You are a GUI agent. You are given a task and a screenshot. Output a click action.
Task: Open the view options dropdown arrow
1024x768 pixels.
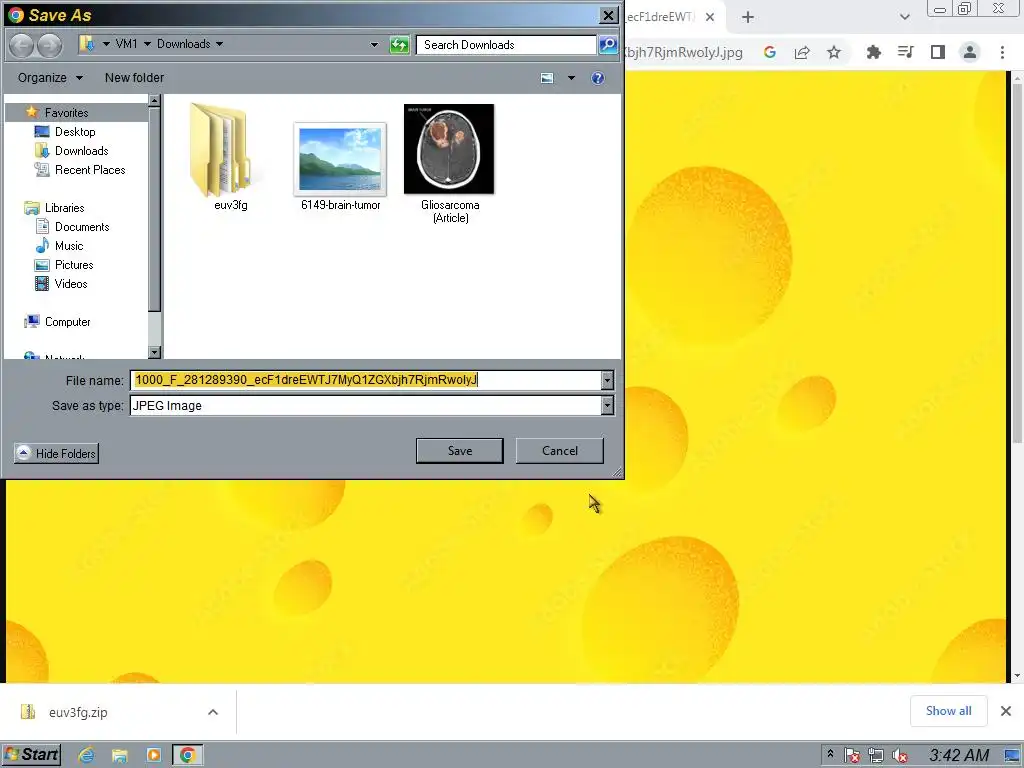tap(571, 78)
